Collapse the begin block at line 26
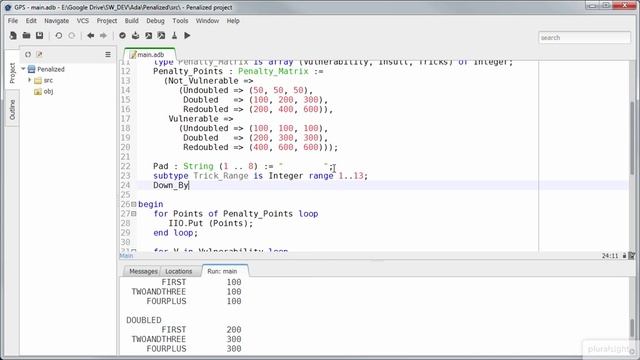Screen dimensions: 640x360 133,204
